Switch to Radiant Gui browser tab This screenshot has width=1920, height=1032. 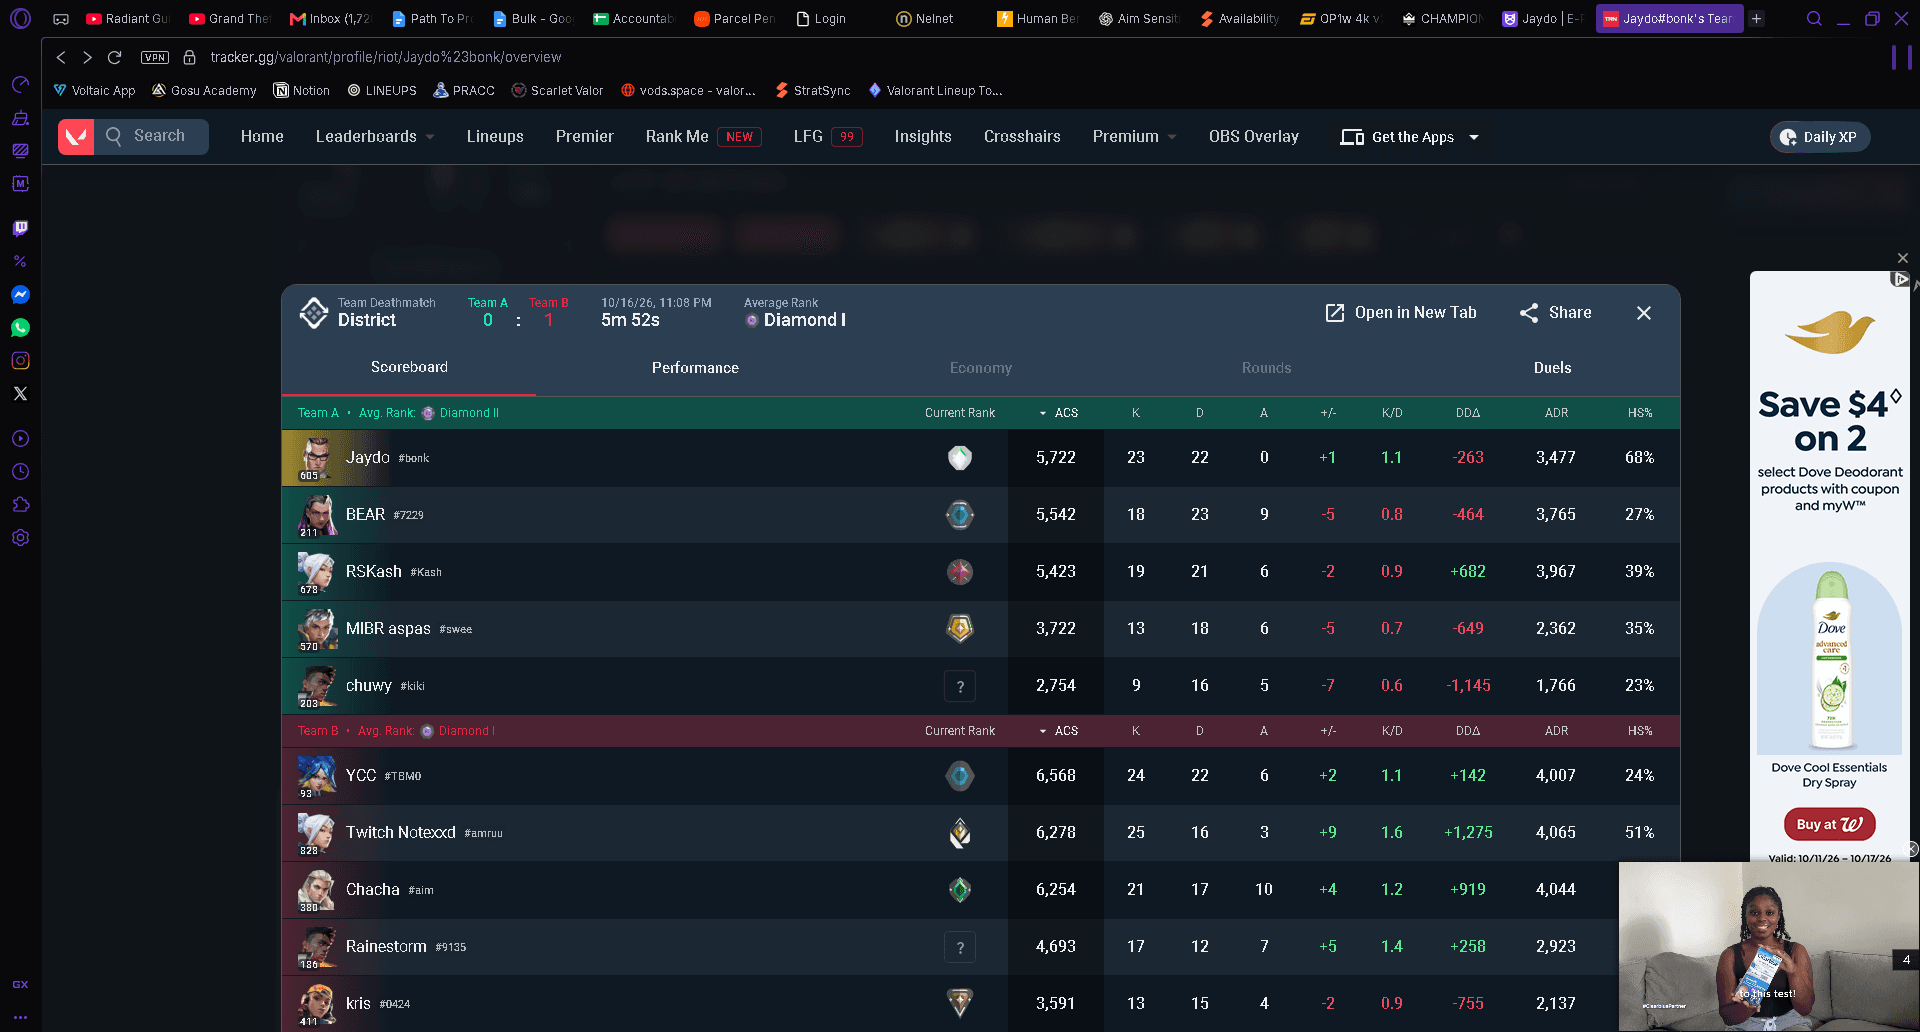(x=128, y=18)
